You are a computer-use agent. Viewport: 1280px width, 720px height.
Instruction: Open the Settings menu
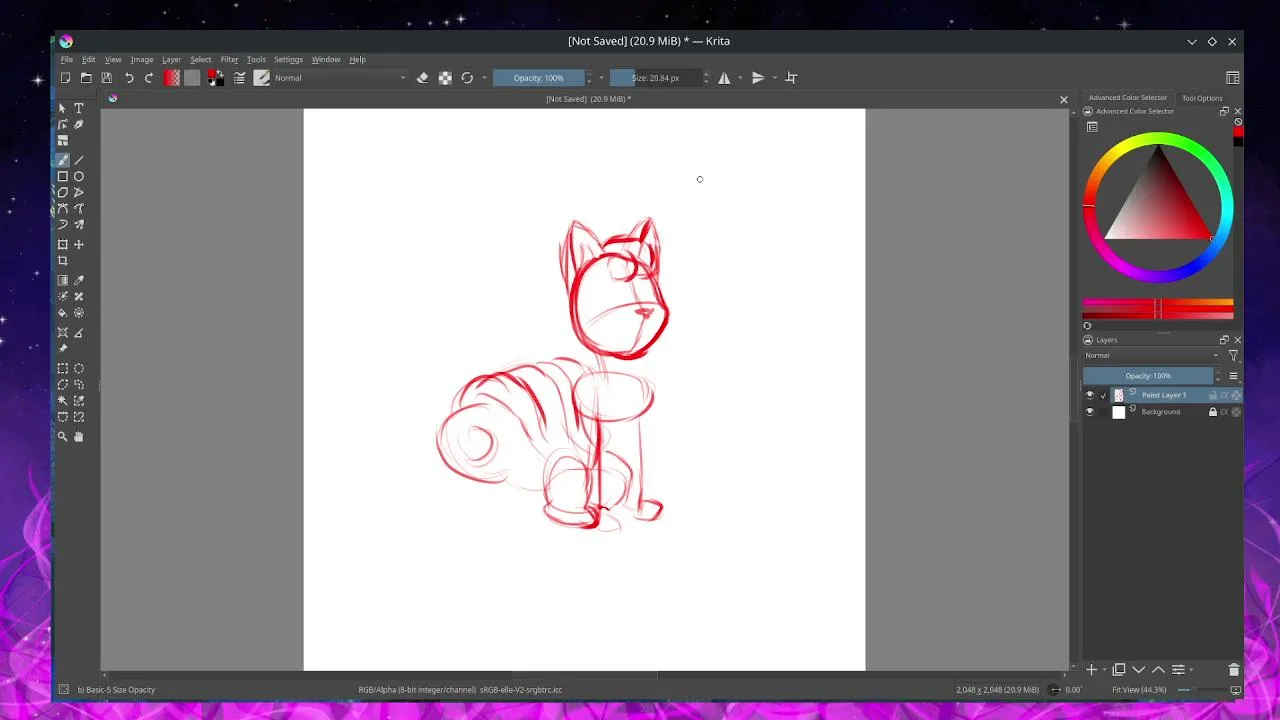point(288,60)
